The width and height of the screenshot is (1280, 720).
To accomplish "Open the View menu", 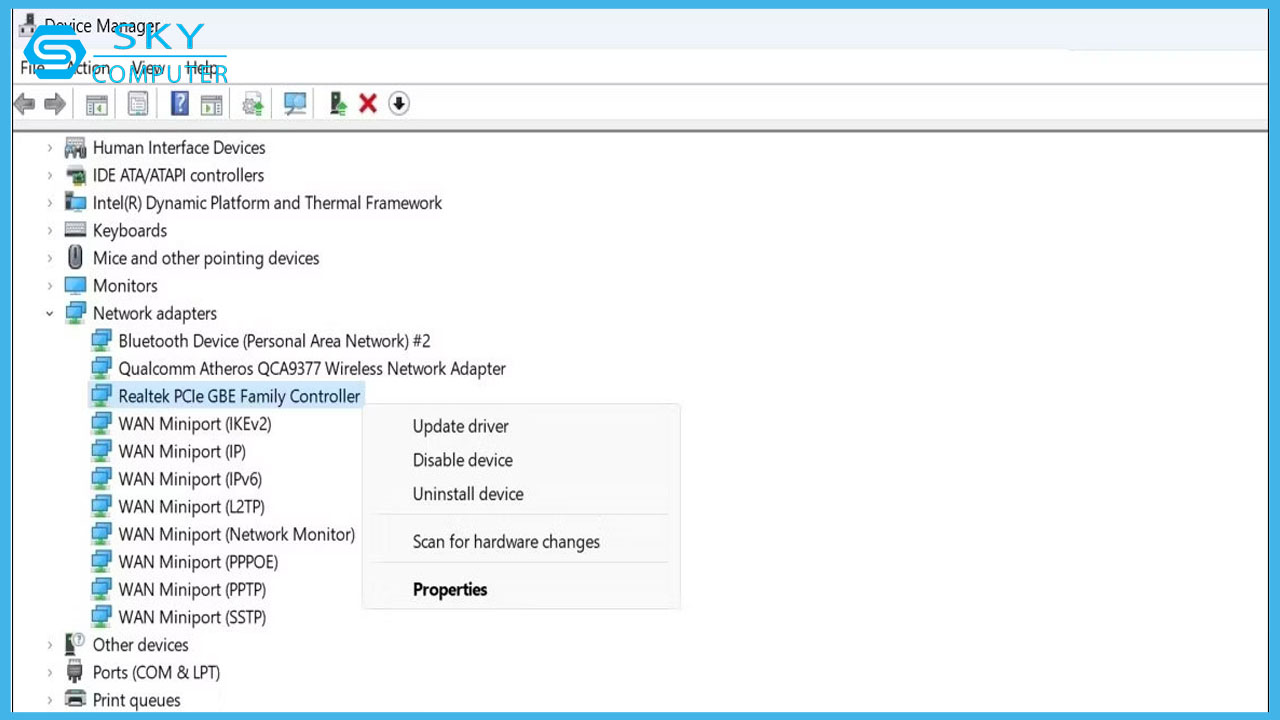I will (148, 68).
